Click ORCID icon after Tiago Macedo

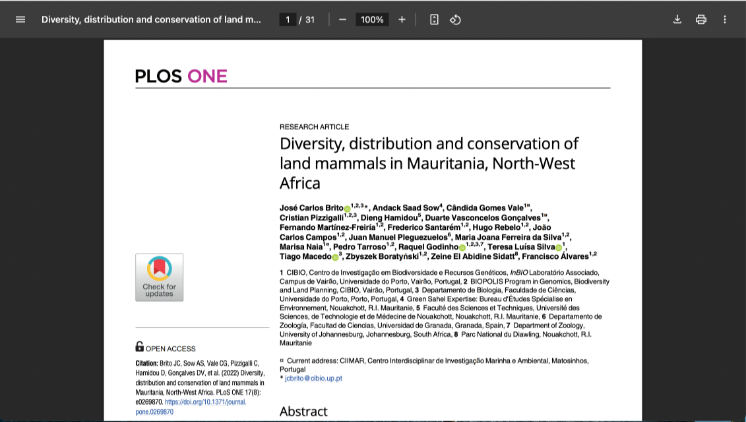[x=335, y=257]
